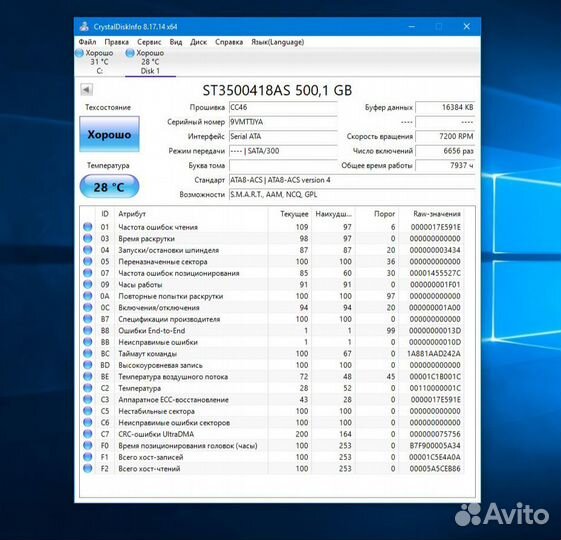Screen dimensions: 561x540
Task: Click the status icon for attribute C6
Action: [x=88, y=422]
